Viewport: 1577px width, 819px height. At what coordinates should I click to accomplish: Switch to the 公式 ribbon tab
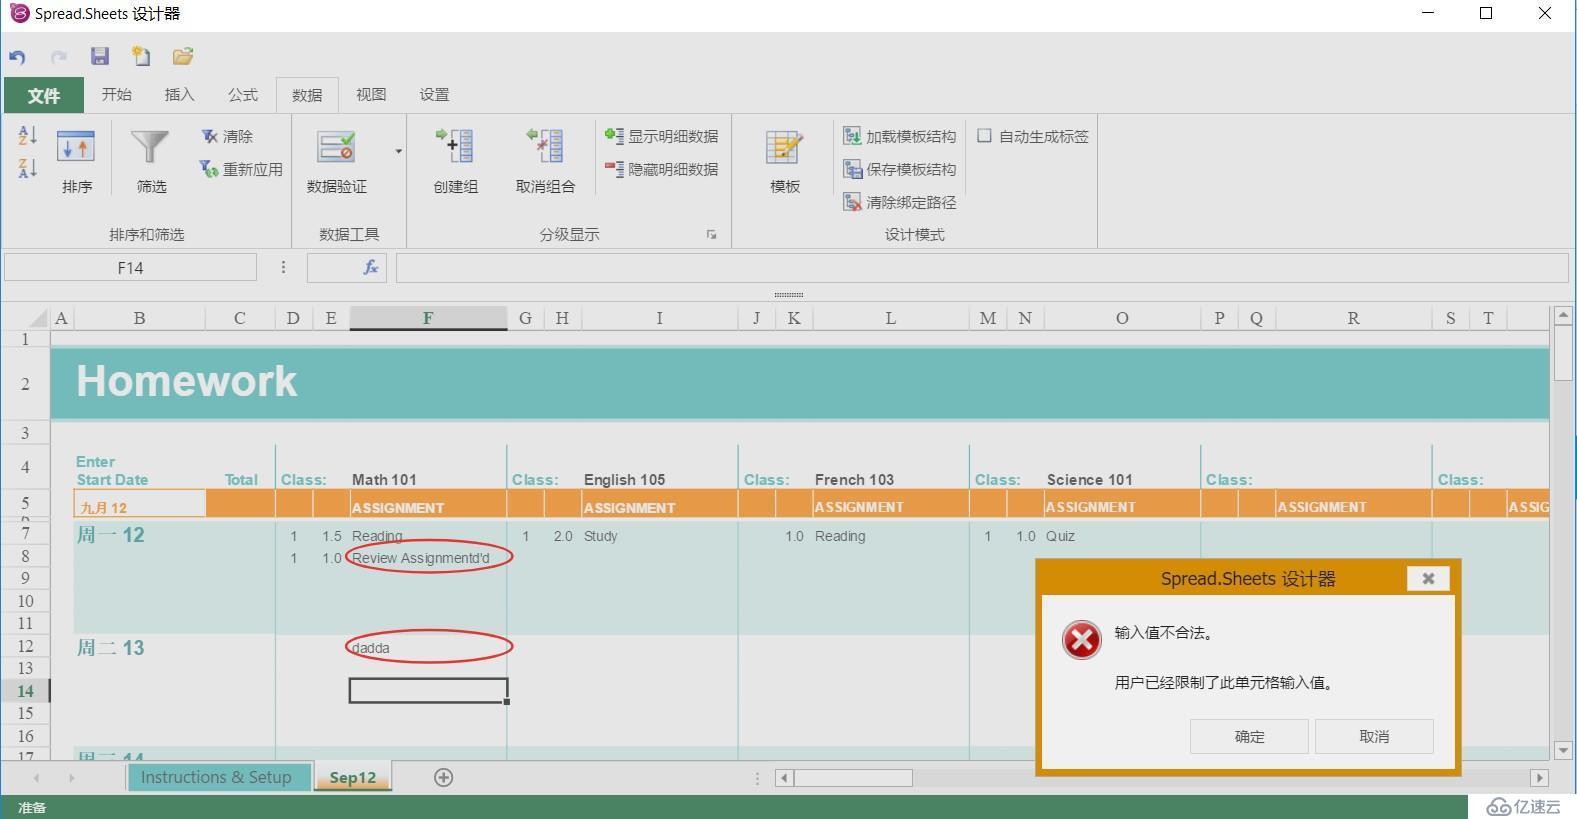(x=243, y=95)
